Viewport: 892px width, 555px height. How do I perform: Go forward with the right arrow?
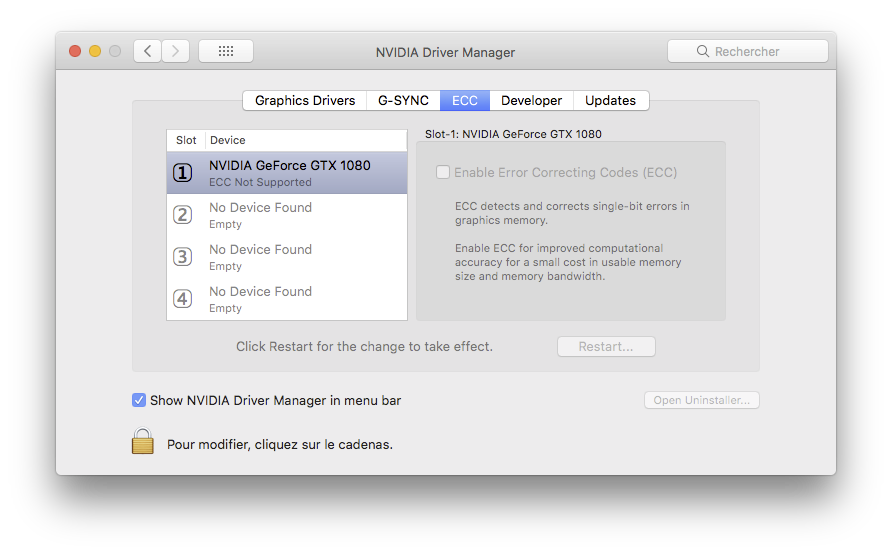point(175,51)
